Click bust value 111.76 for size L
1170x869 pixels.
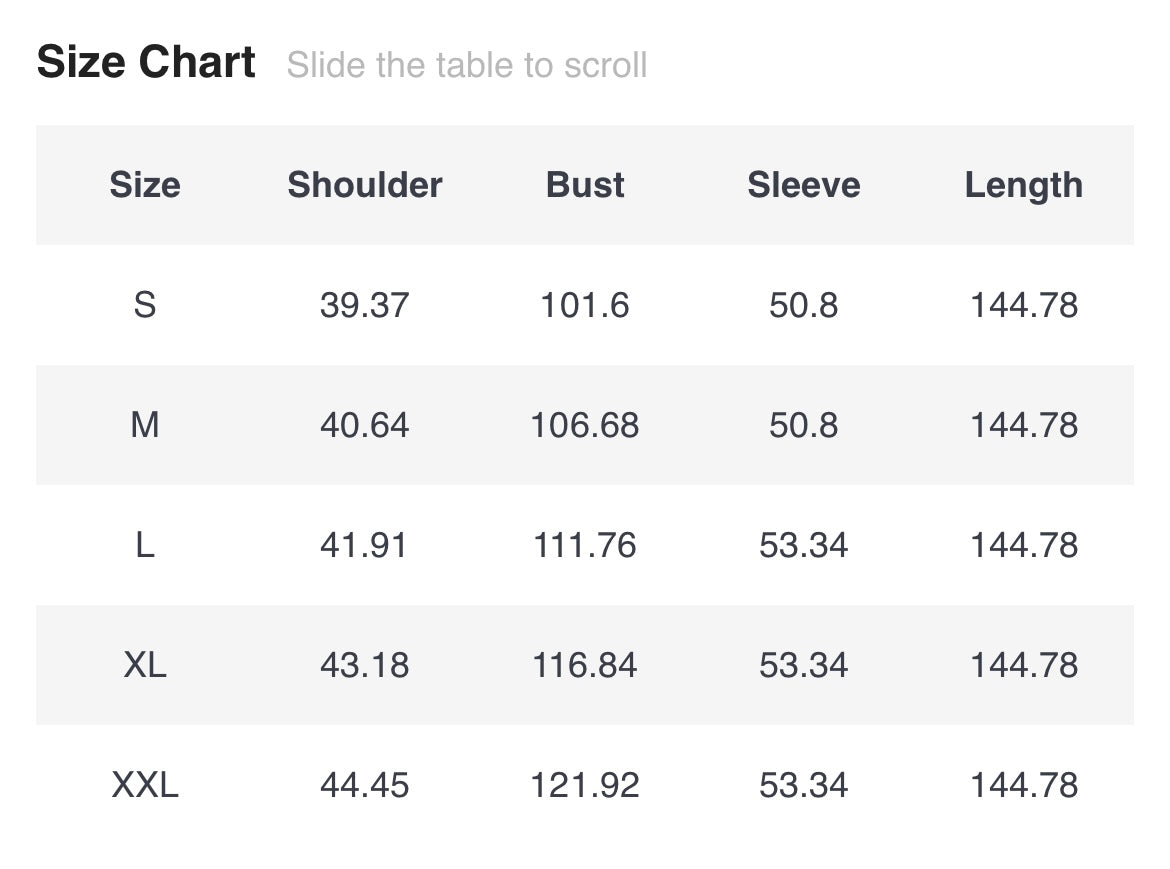585,545
